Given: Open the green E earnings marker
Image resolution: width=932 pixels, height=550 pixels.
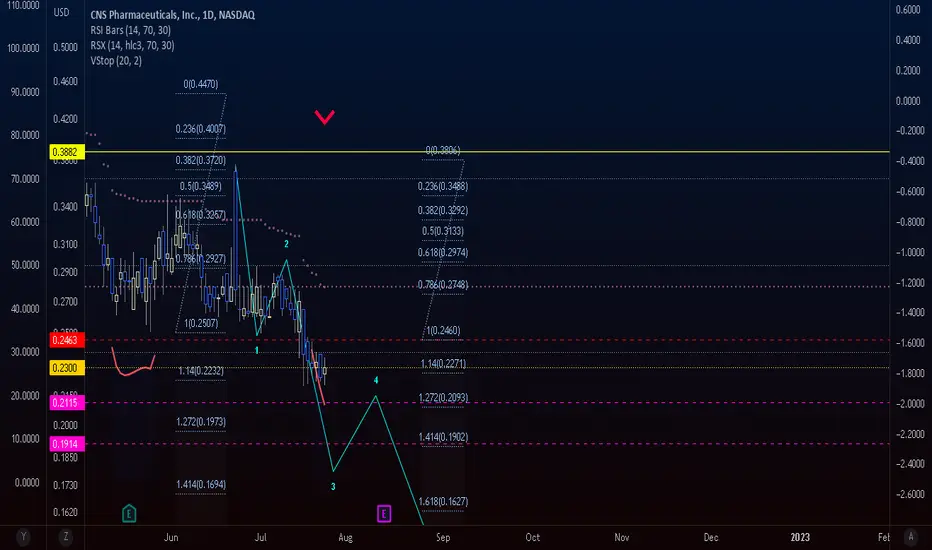Looking at the screenshot, I should coord(129,513).
